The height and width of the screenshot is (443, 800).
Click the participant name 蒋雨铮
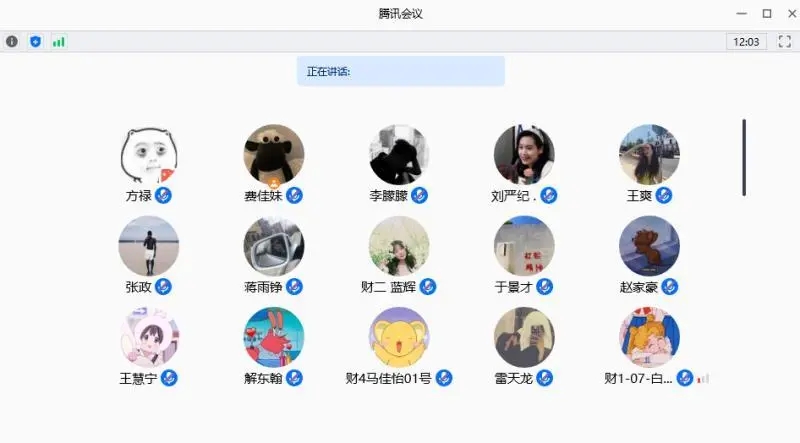coord(263,287)
